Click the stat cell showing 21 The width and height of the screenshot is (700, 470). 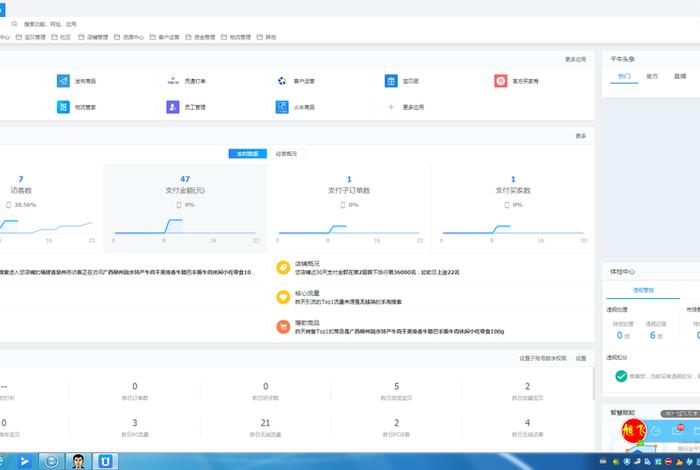265,427
